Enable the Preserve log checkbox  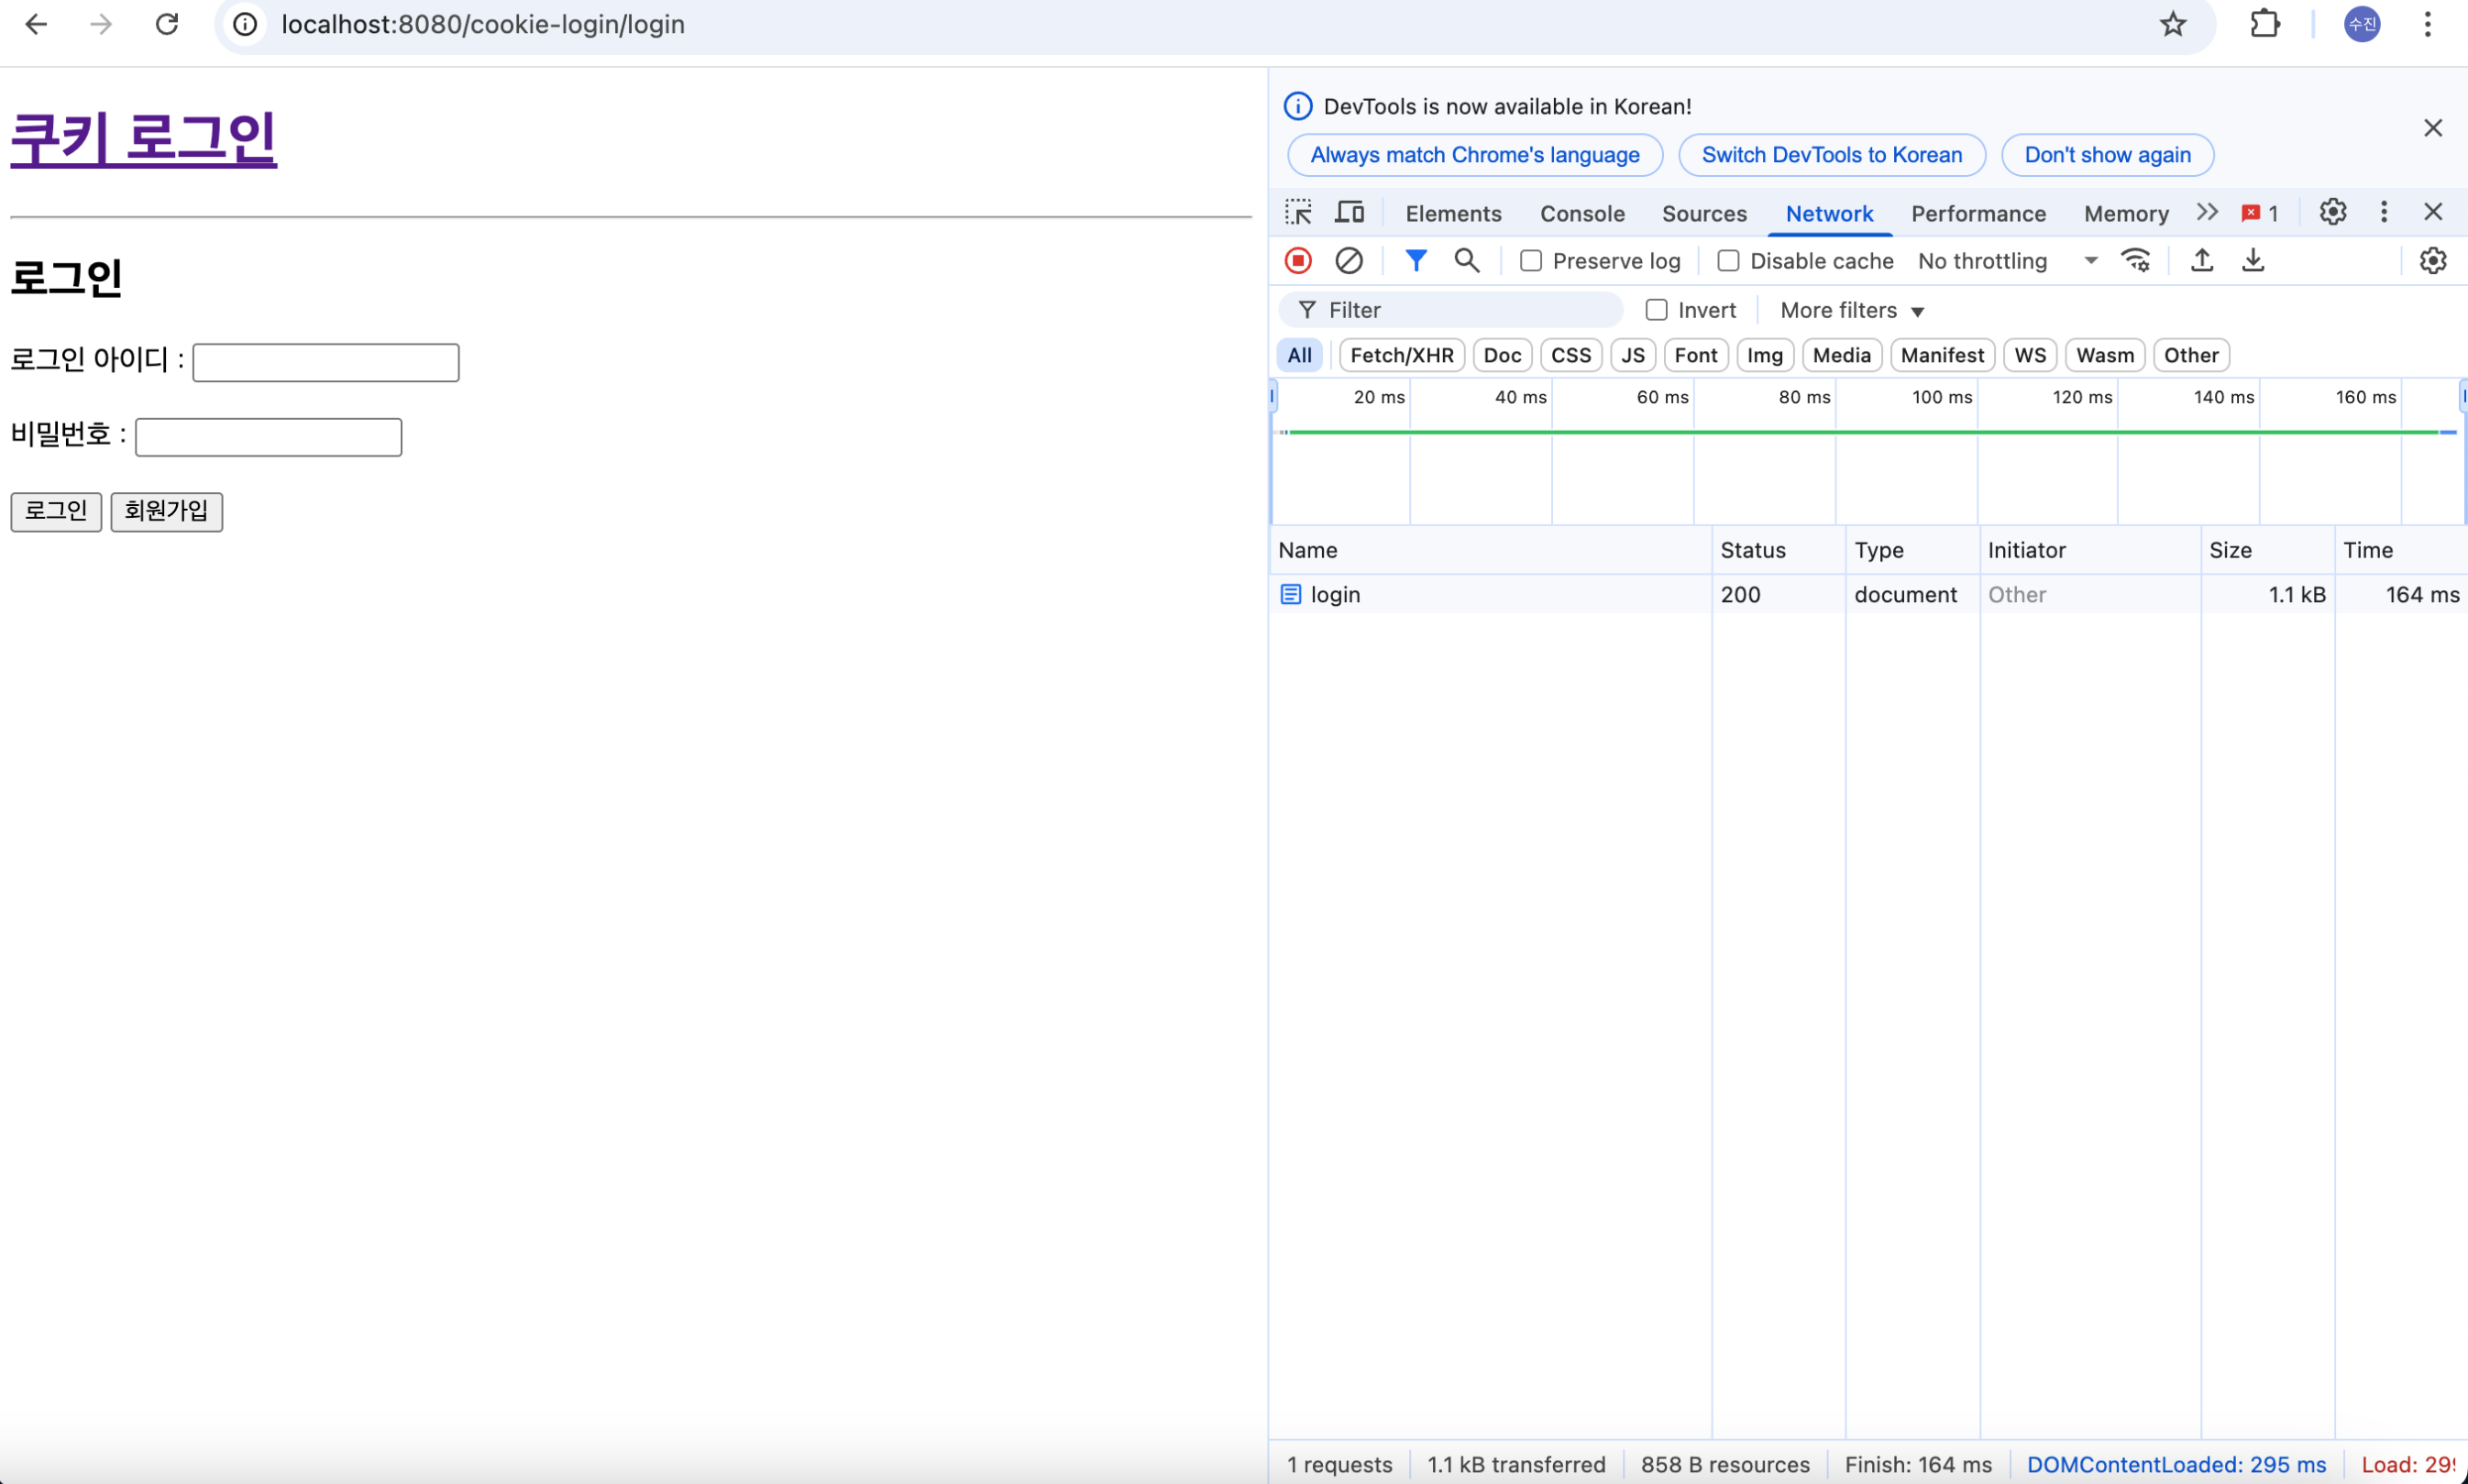click(x=1530, y=261)
